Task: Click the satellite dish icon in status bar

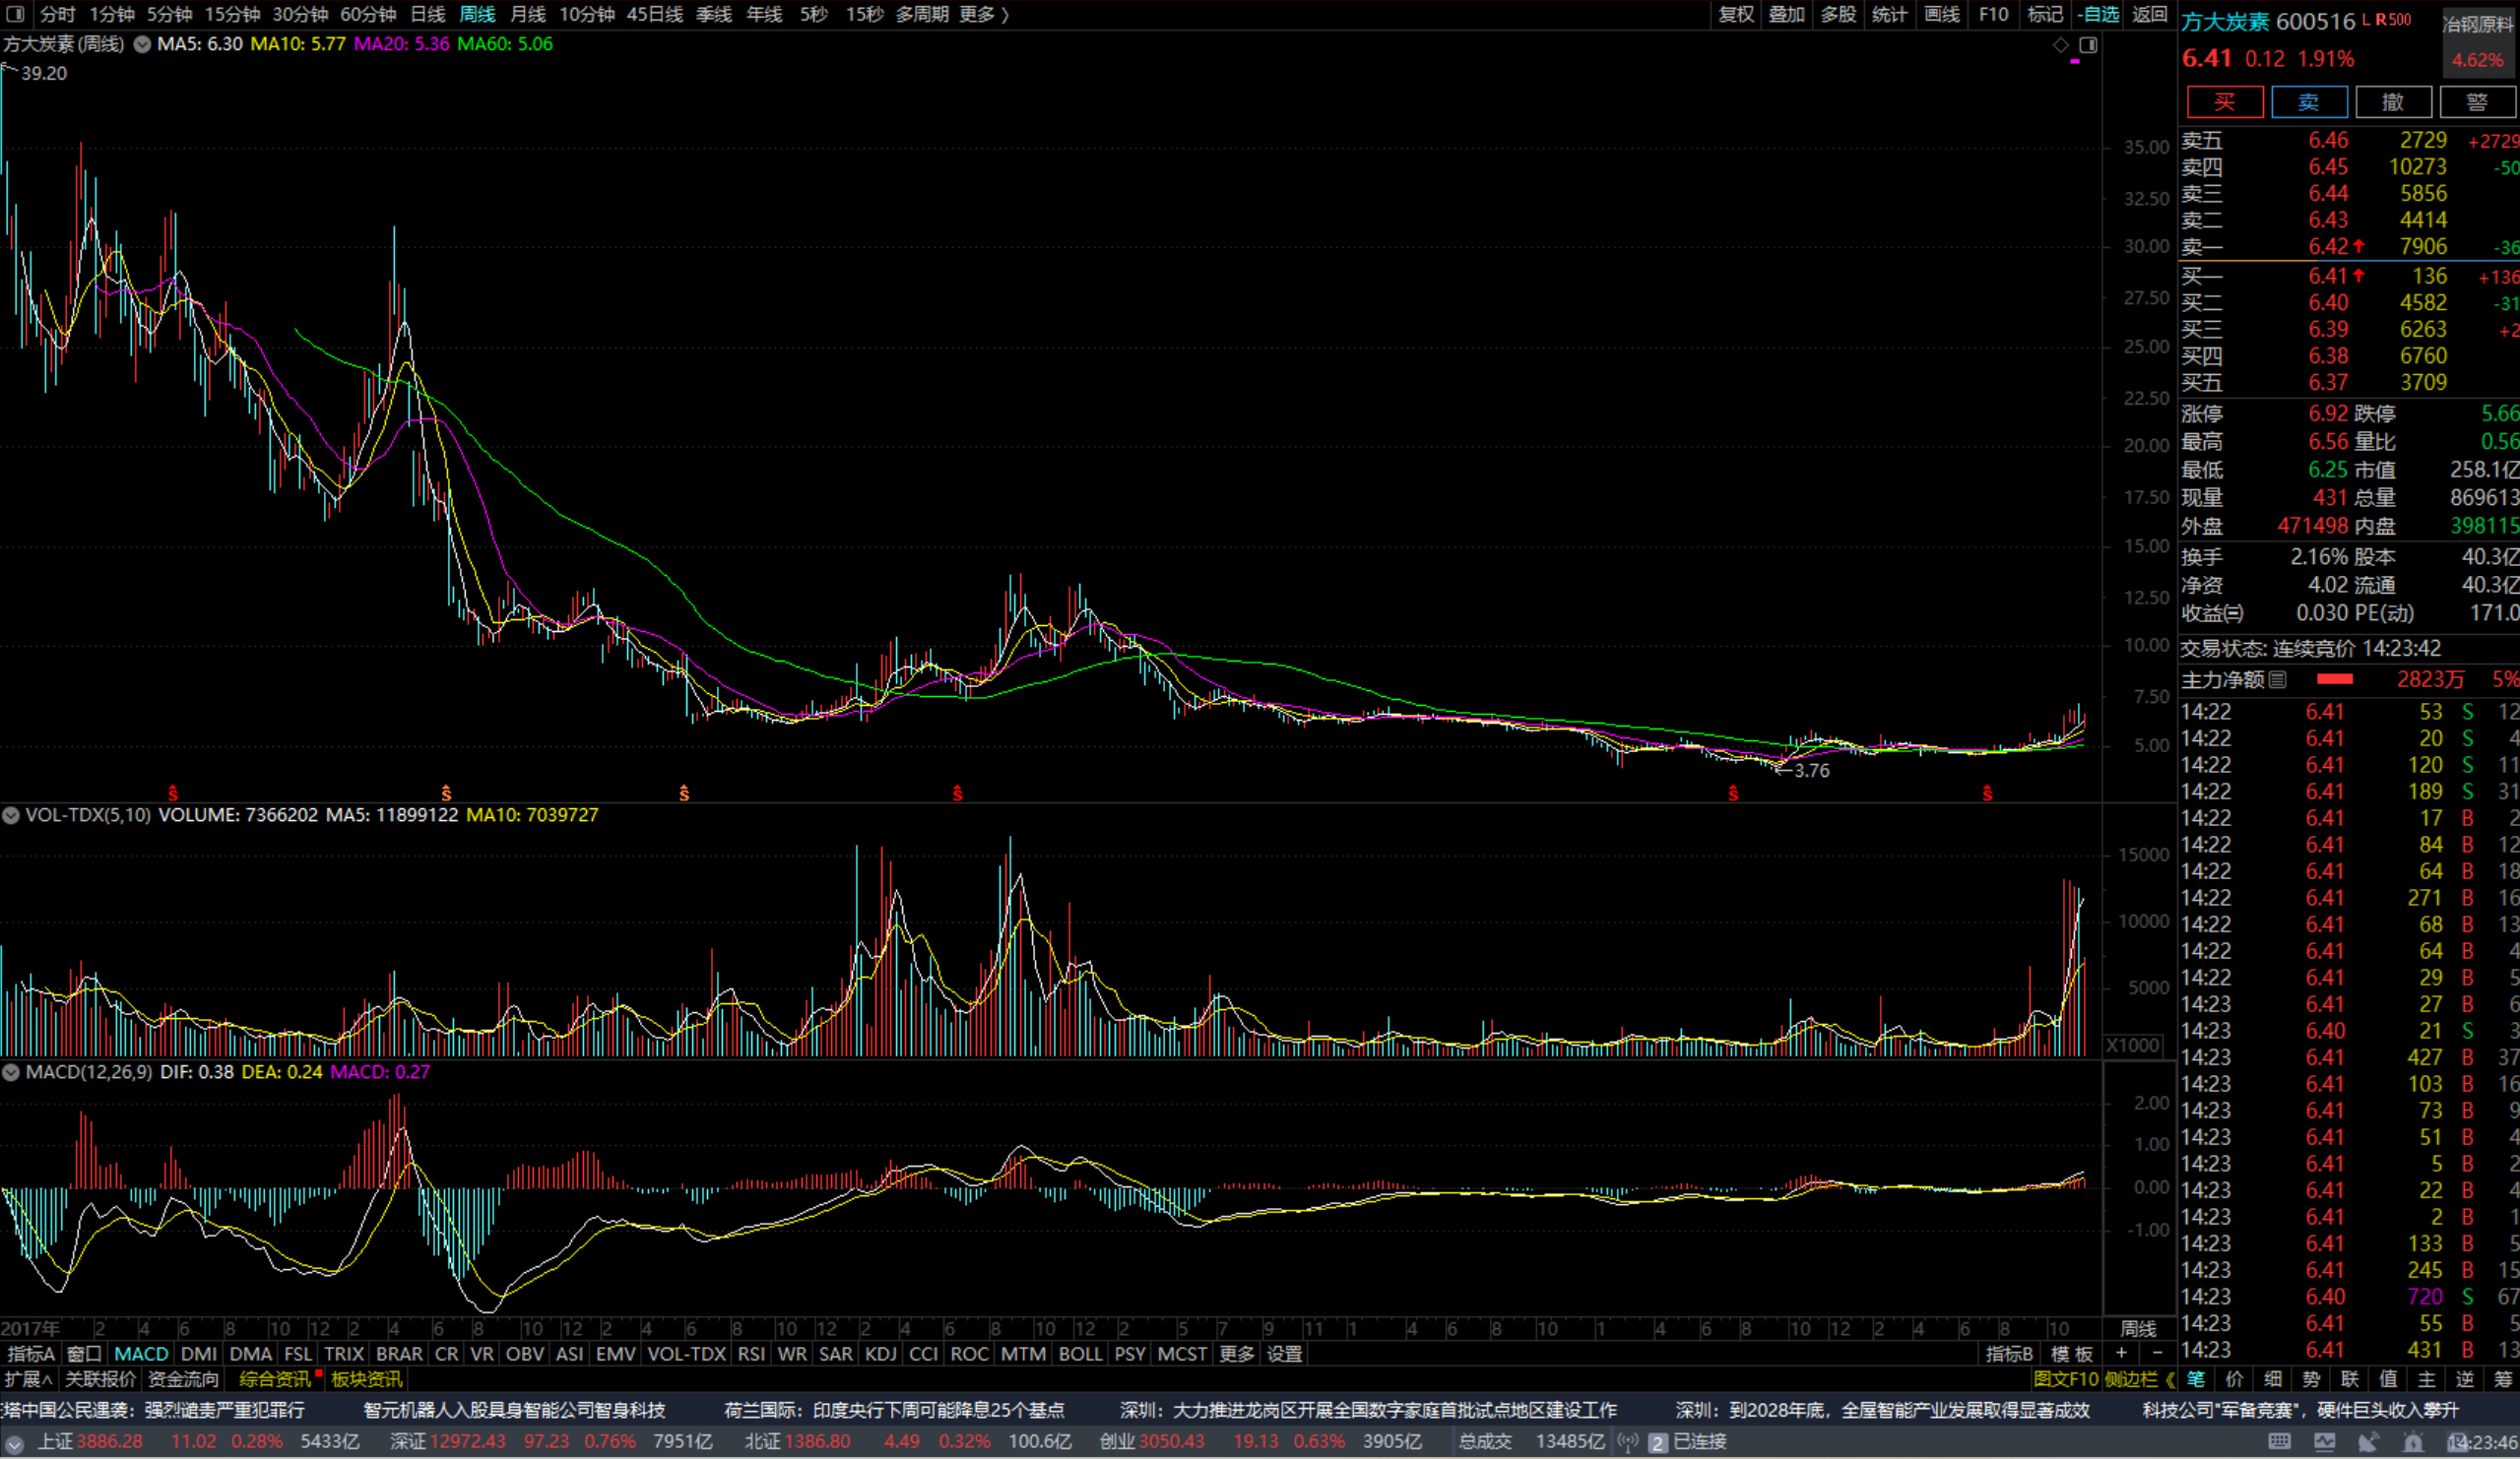Action: click(2368, 1442)
